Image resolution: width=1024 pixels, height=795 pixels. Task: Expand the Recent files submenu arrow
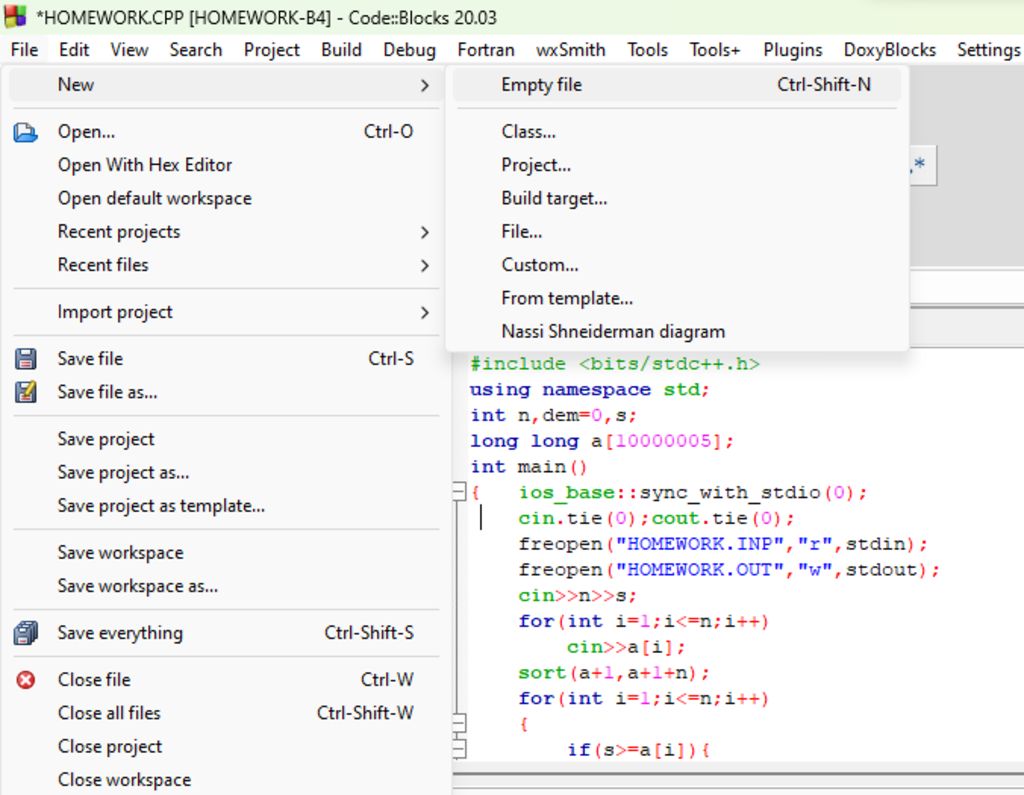pyautogui.click(x=424, y=265)
